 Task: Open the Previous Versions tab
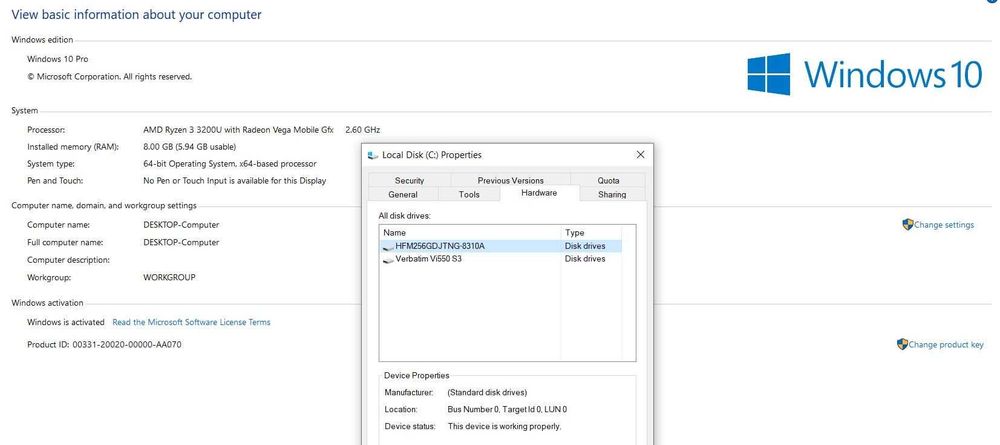510,180
